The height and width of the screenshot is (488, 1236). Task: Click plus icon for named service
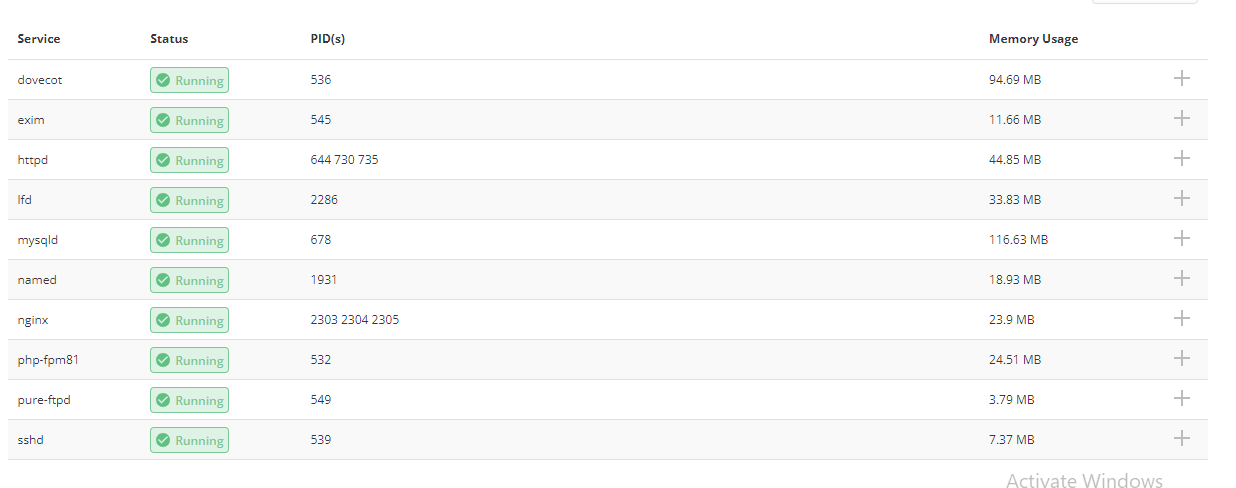click(x=1181, y=278)
